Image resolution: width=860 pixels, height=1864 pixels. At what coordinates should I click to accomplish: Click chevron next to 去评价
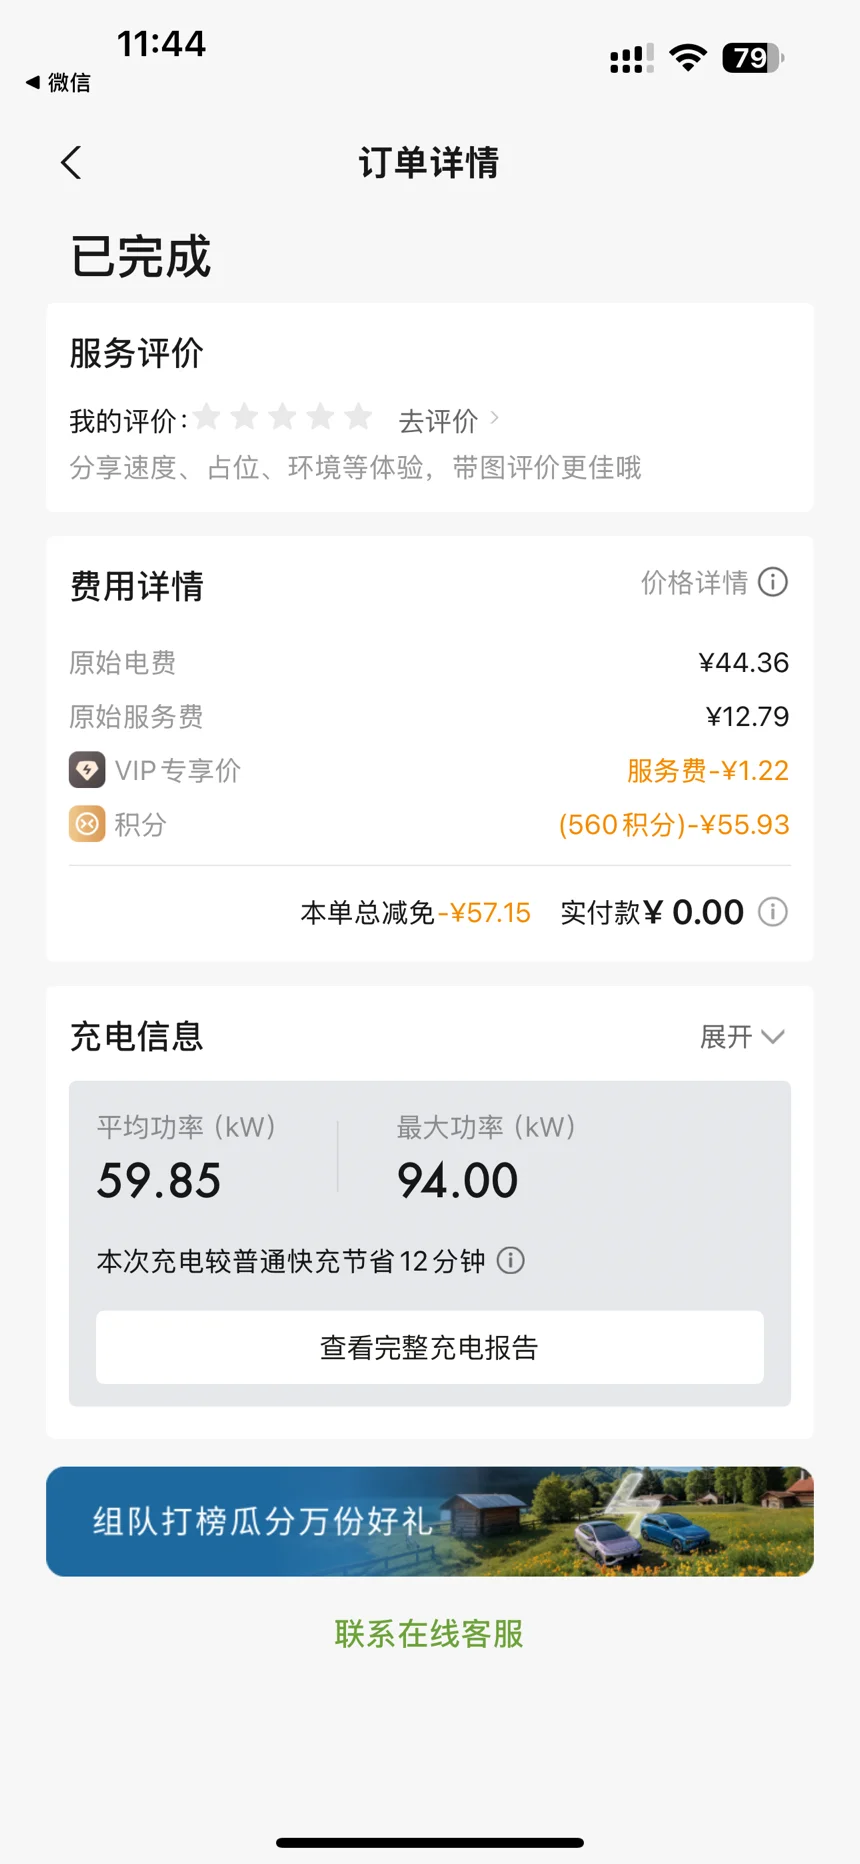pos(494,418)
